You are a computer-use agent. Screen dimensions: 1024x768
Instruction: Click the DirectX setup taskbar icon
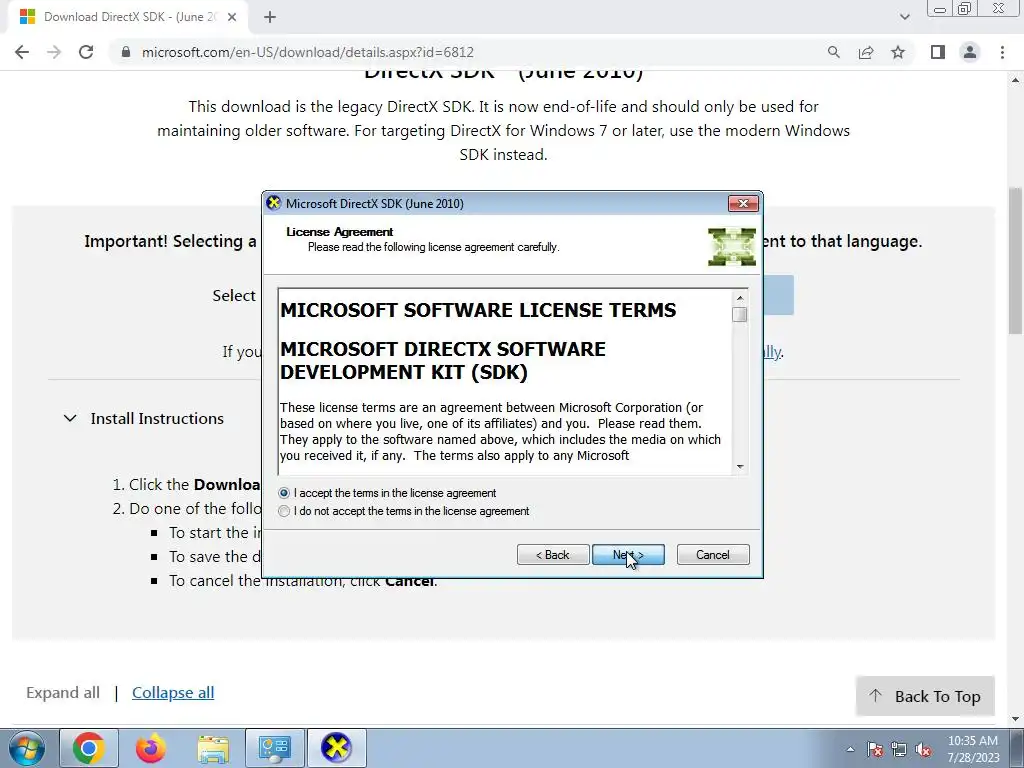(x=336, y=748)
